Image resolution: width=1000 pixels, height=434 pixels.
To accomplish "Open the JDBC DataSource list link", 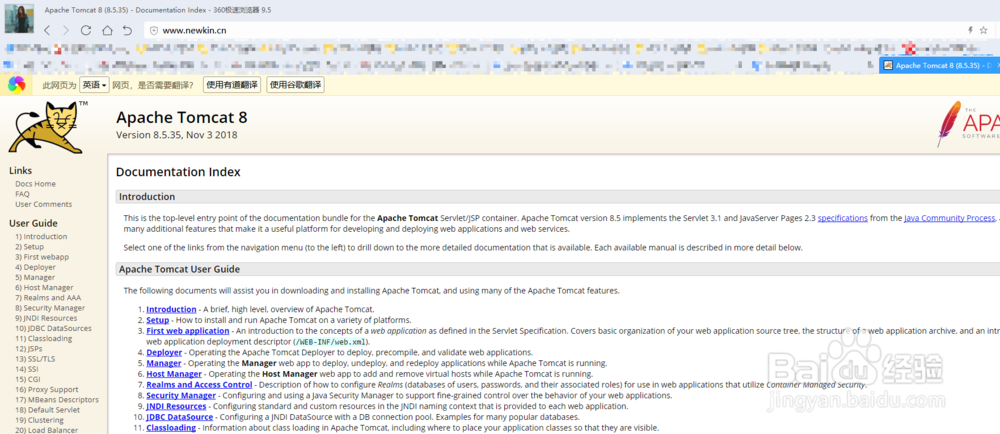I will click(180, 417).
